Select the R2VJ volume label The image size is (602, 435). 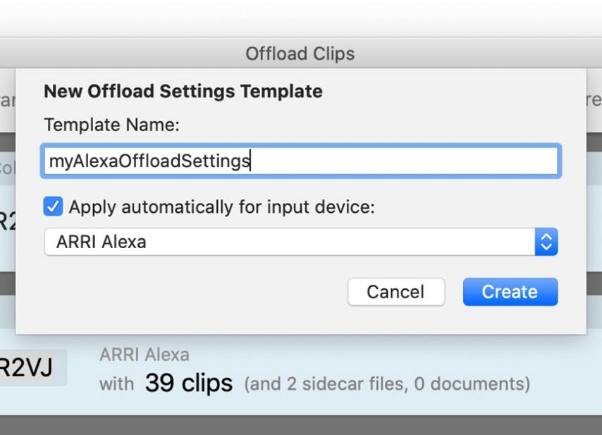coord(26,367)
